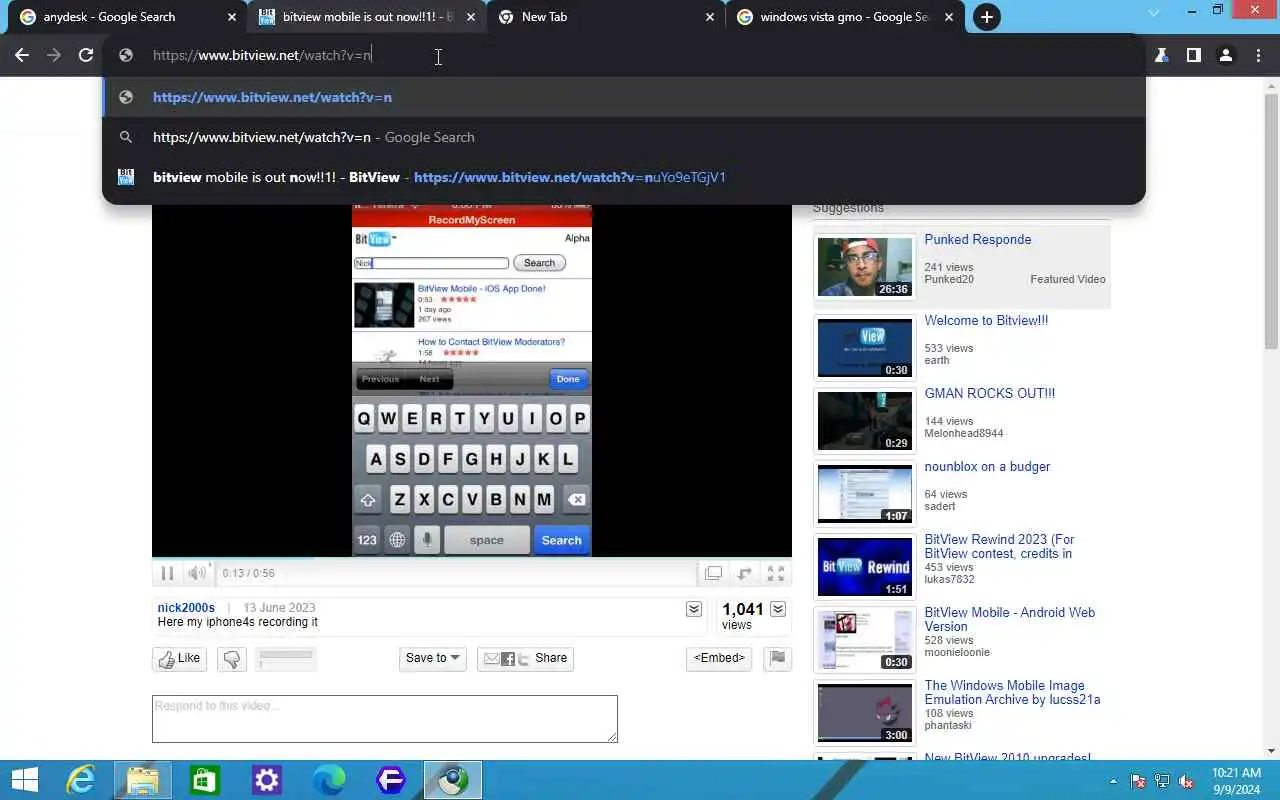
Task: Show hidden system tray icons
Action: tap(1113, 781)
